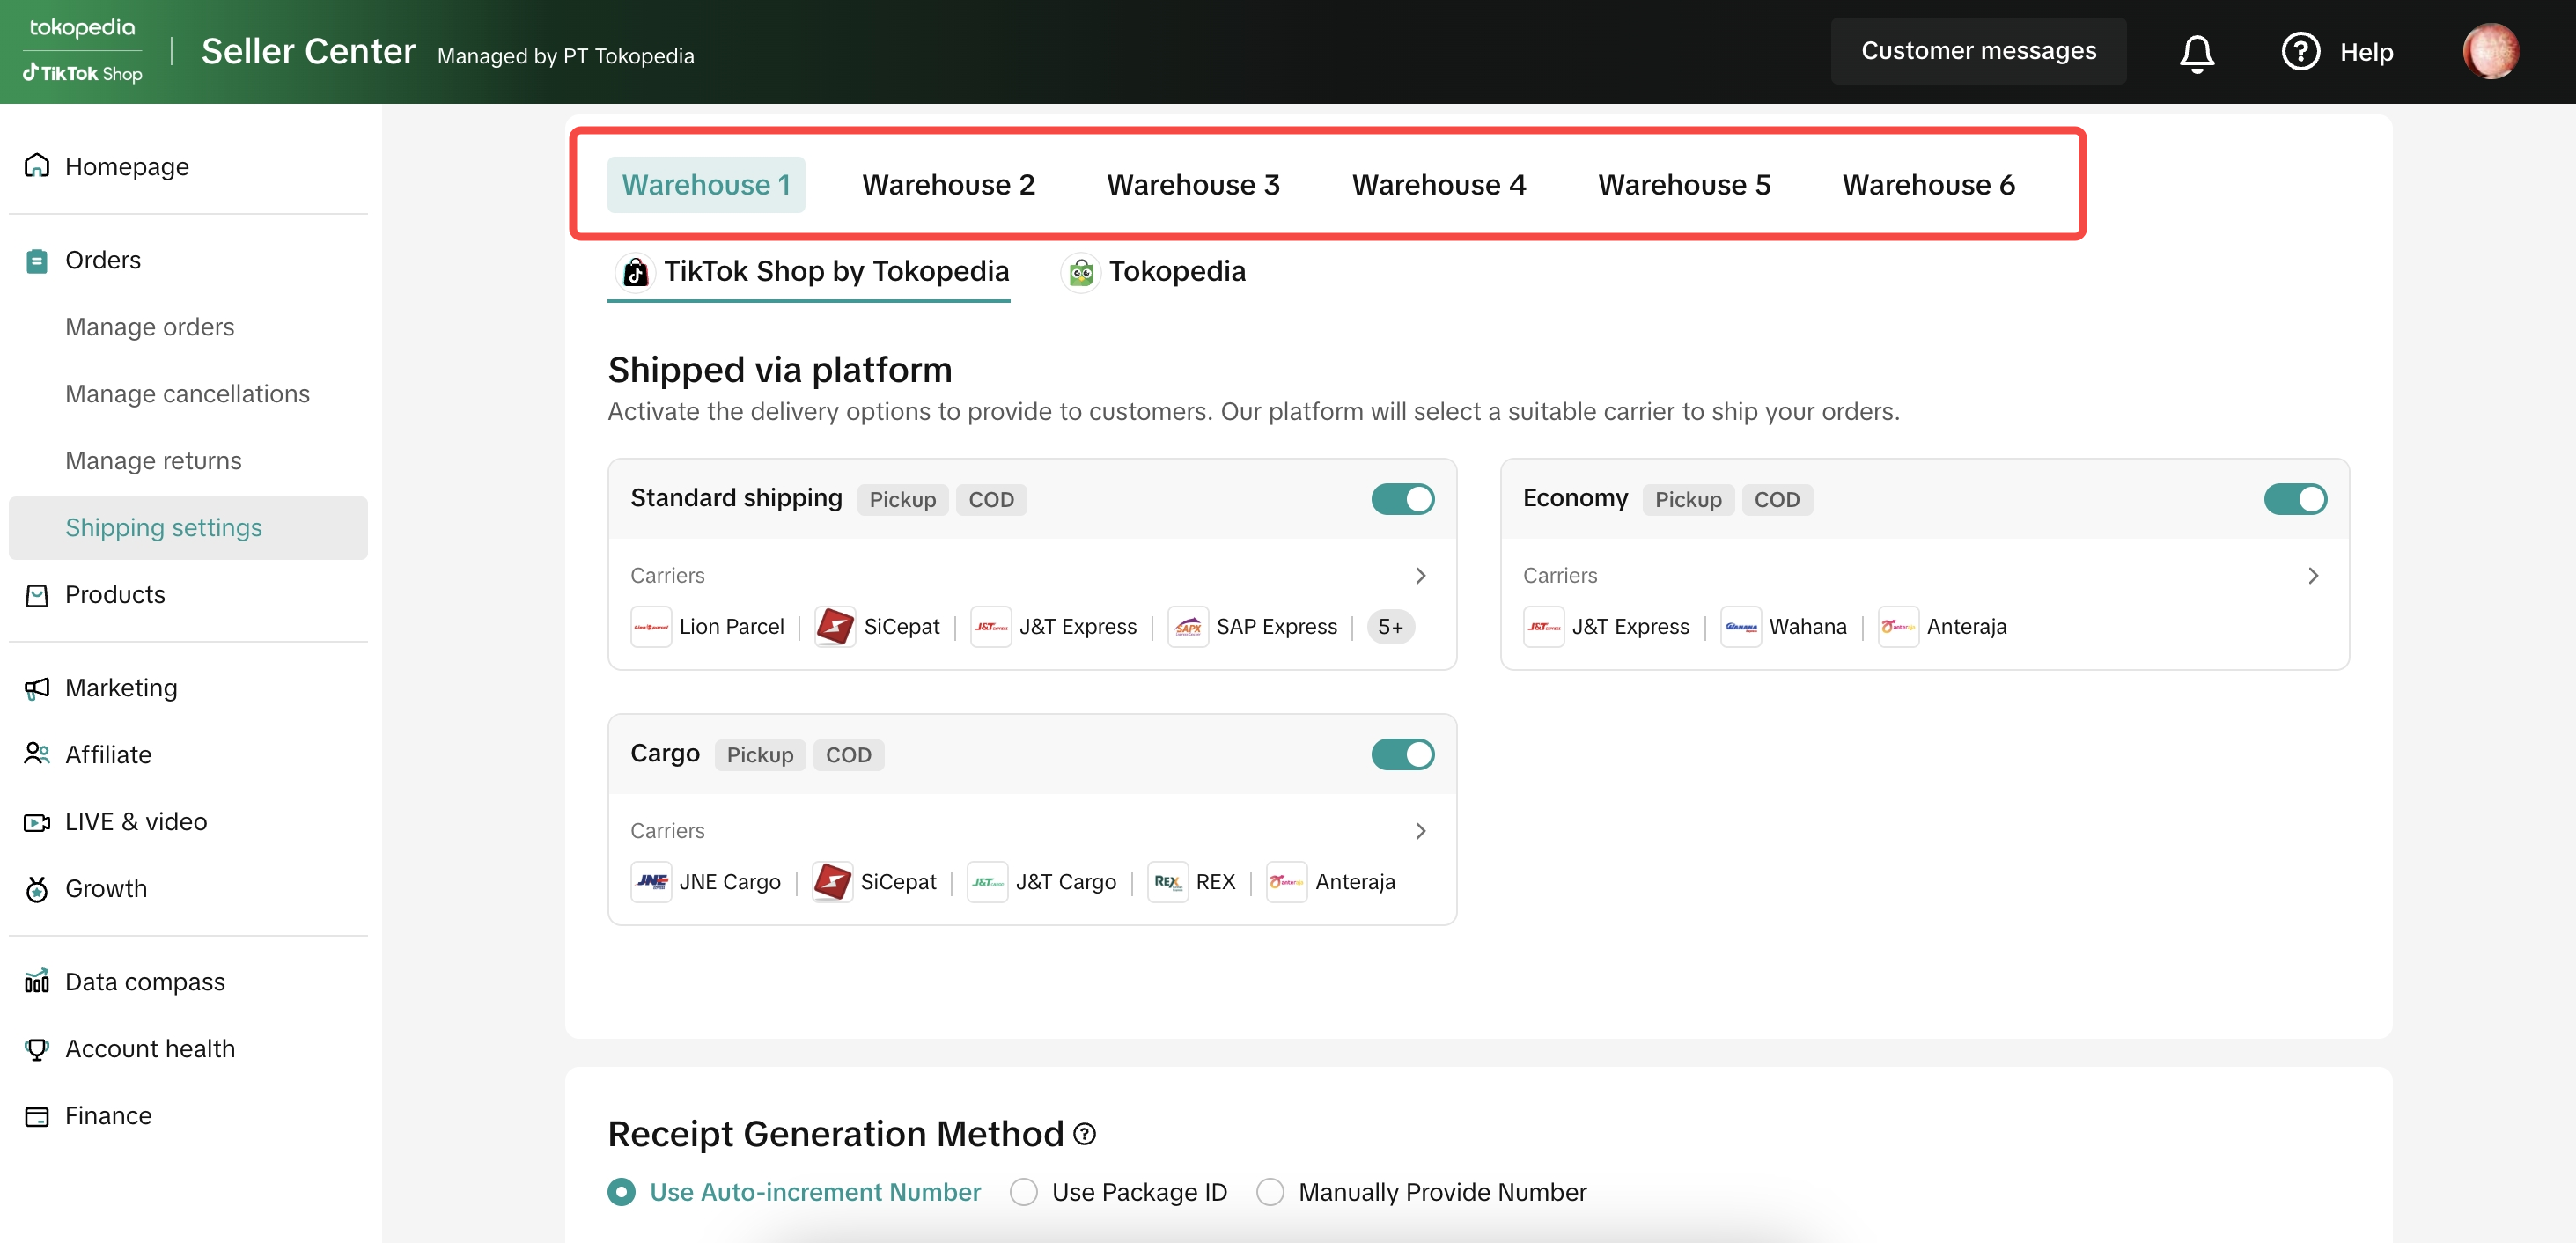Toggle the Cargo shipping switch

point(1402,755)
